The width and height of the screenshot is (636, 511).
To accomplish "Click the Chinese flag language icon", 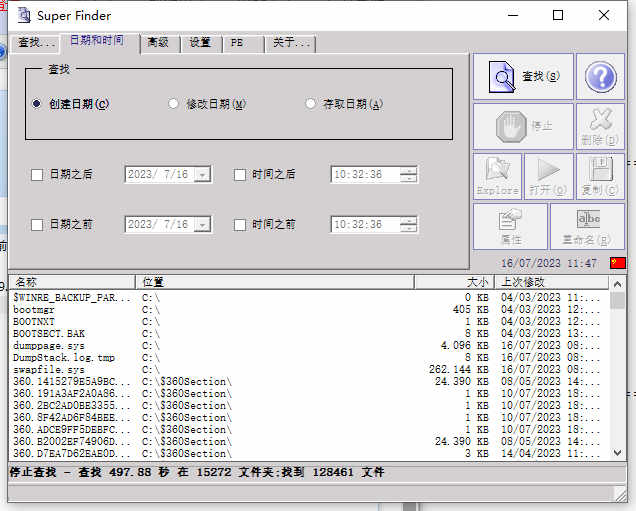I will point(618,263).
